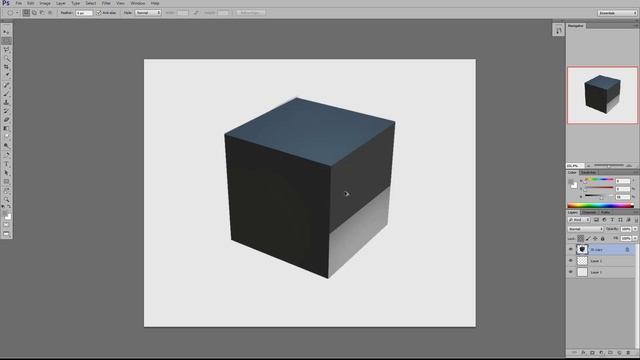Select the Gradient tool
640x360 pixels.
(6, 128)
